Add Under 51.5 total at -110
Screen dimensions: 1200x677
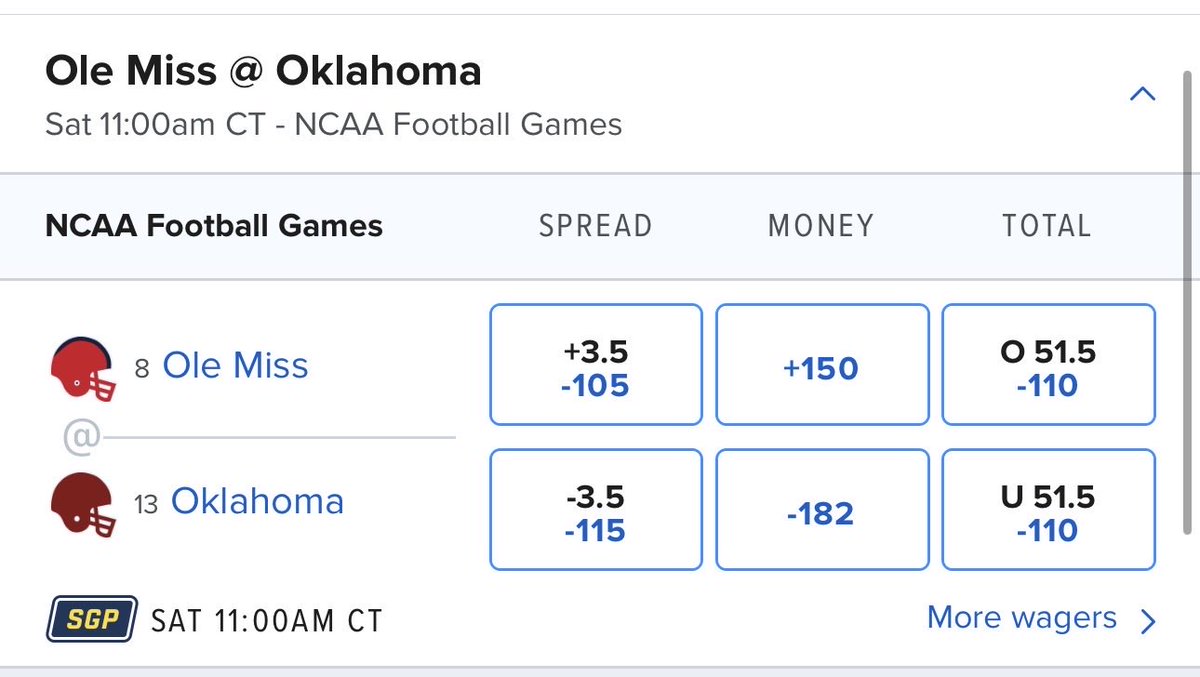1049,510
